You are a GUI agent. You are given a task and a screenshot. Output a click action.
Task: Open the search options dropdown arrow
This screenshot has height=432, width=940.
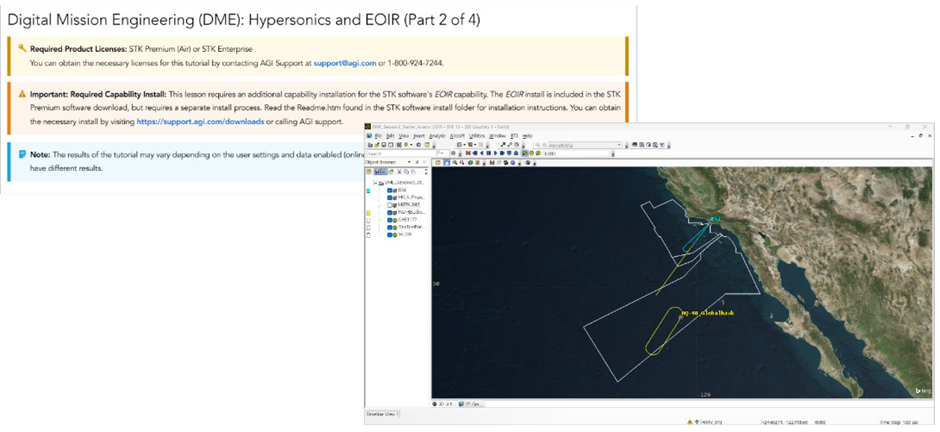(443, 153)
